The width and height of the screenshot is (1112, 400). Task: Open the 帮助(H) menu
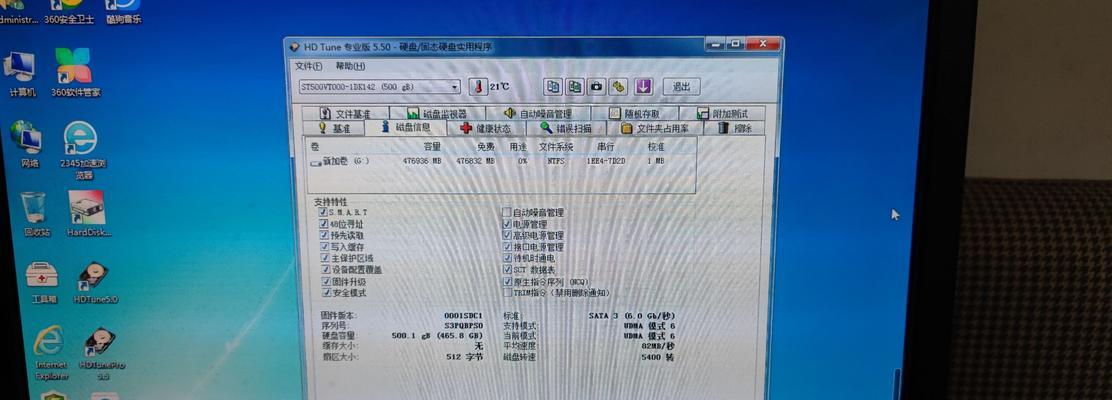[350, 66]
